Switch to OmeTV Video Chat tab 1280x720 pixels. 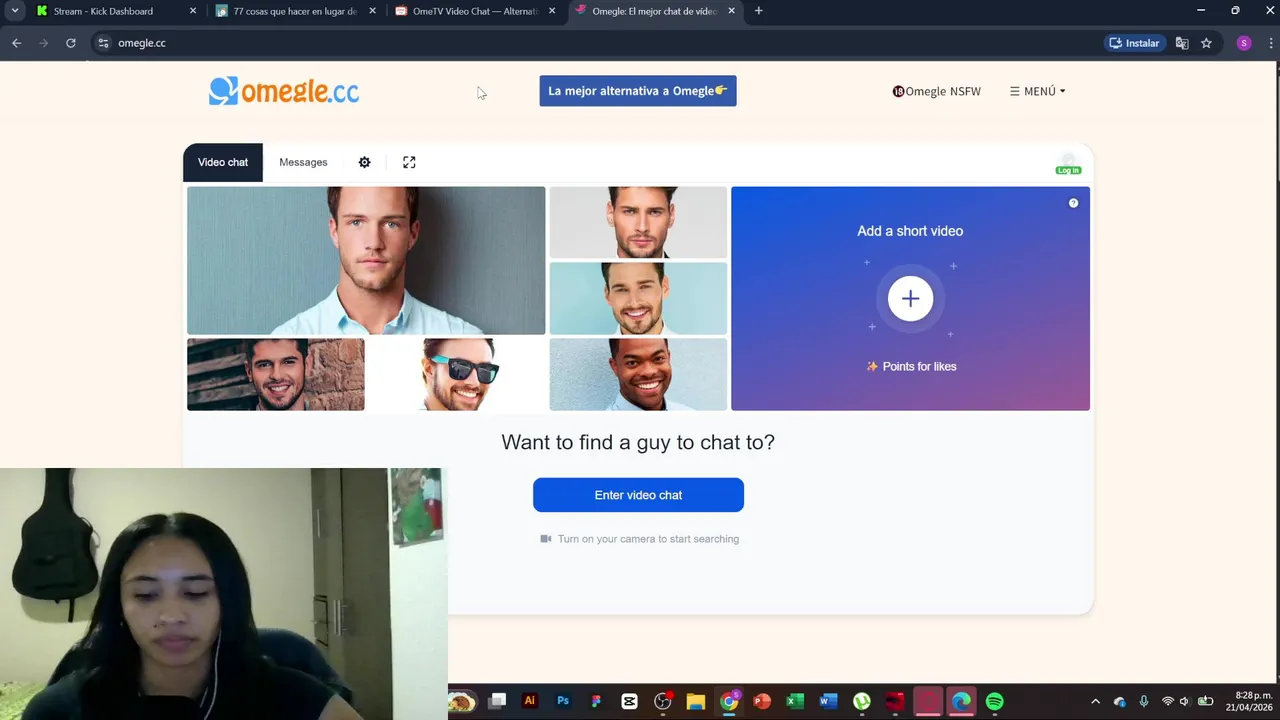[x=475, y=11]
